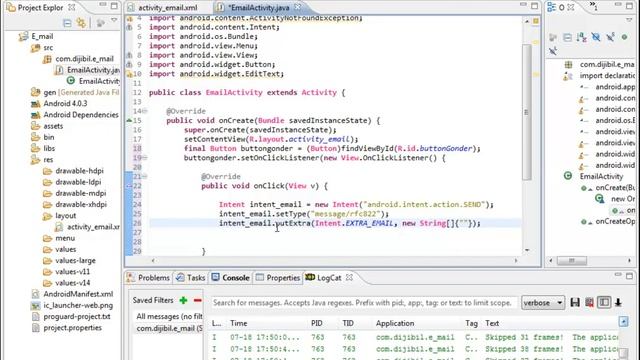This screenshot has height=360, width=640.
Task: Click the code editor vertical scrollbar
Action: (x=527, y=112)
